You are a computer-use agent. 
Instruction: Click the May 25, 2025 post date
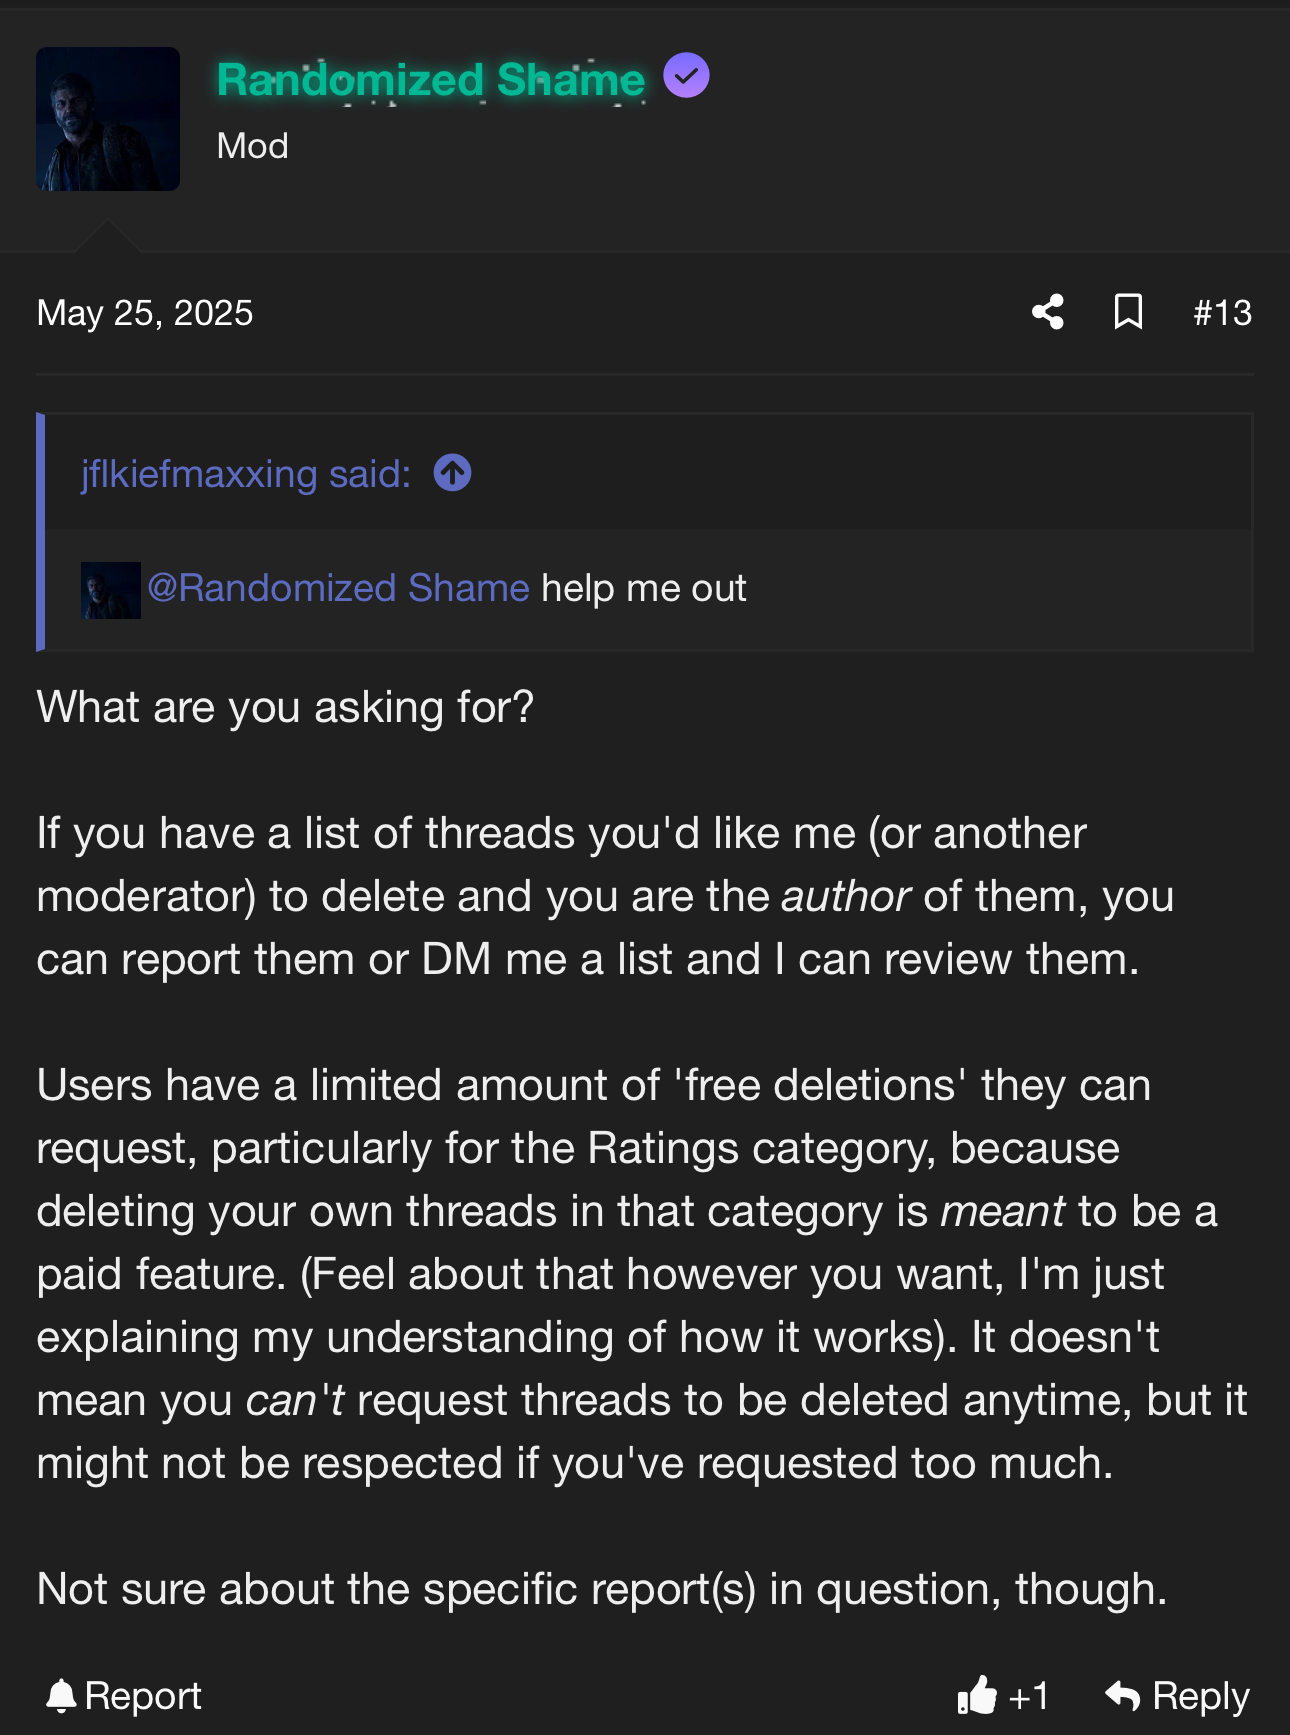[145, 313]
